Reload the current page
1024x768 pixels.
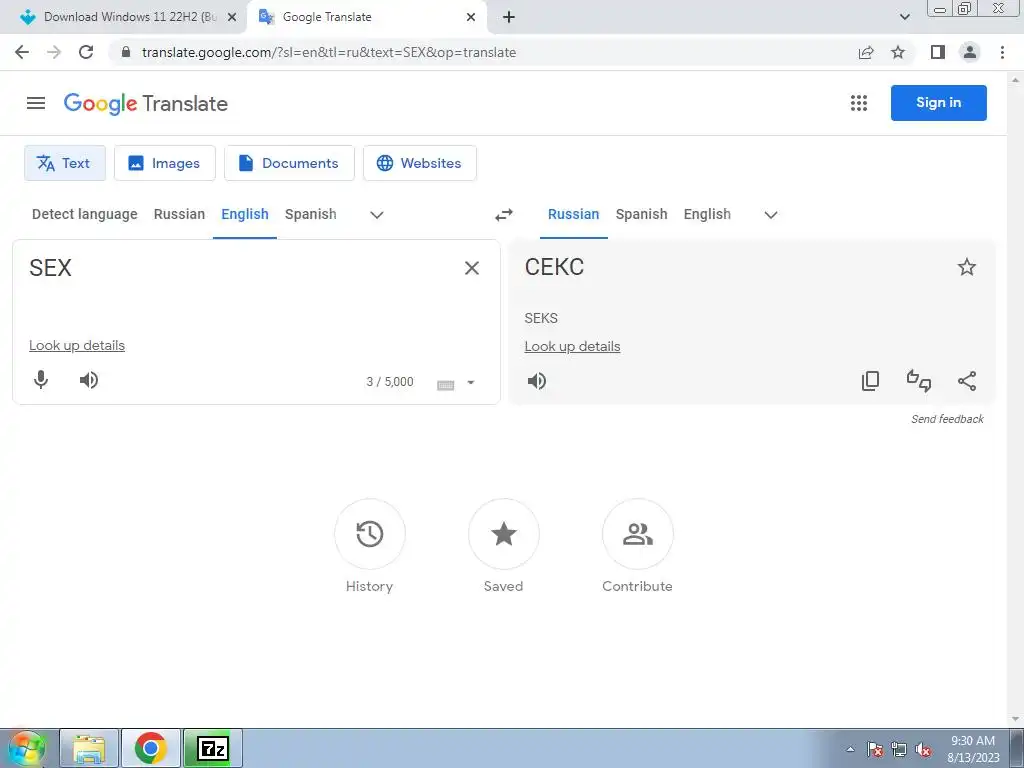(x=86, y=52)
